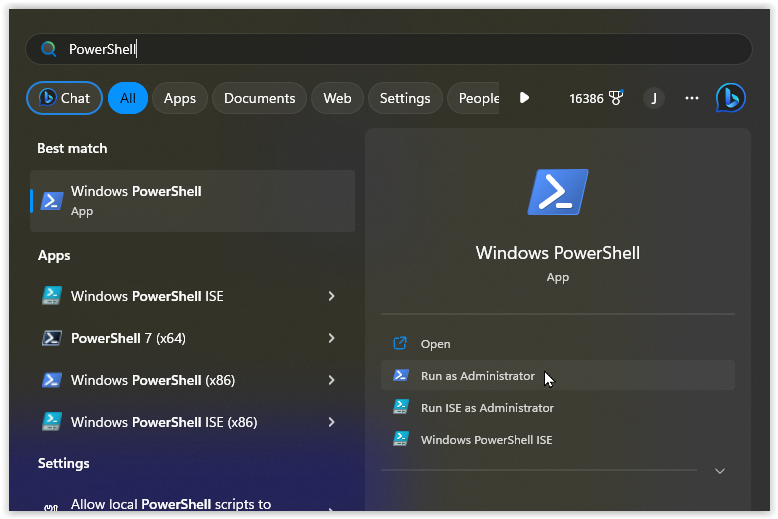Click into the PowerShell search text field
The width and height of the screenshot is (778, 519).
(400, 49)
